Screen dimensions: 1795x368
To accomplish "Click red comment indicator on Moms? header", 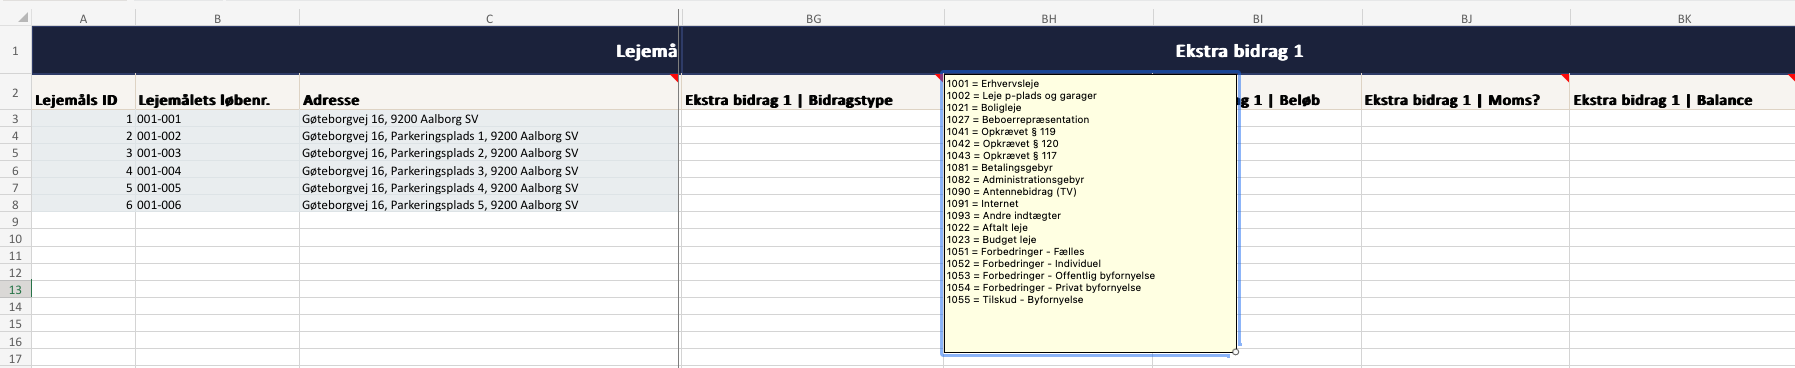I will (1566, 78).
